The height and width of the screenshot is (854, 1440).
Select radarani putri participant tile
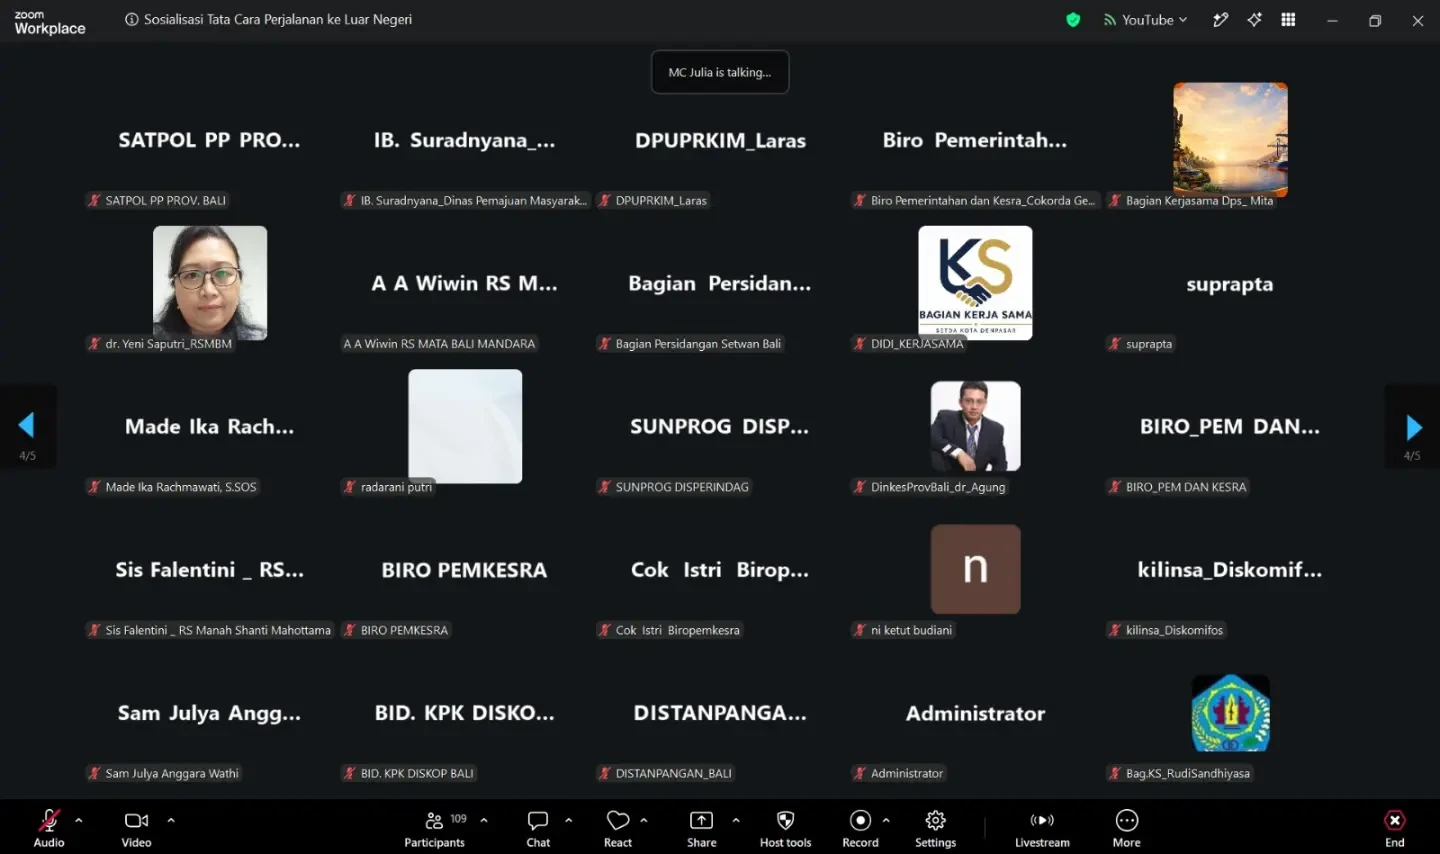(x=465, y=426)
